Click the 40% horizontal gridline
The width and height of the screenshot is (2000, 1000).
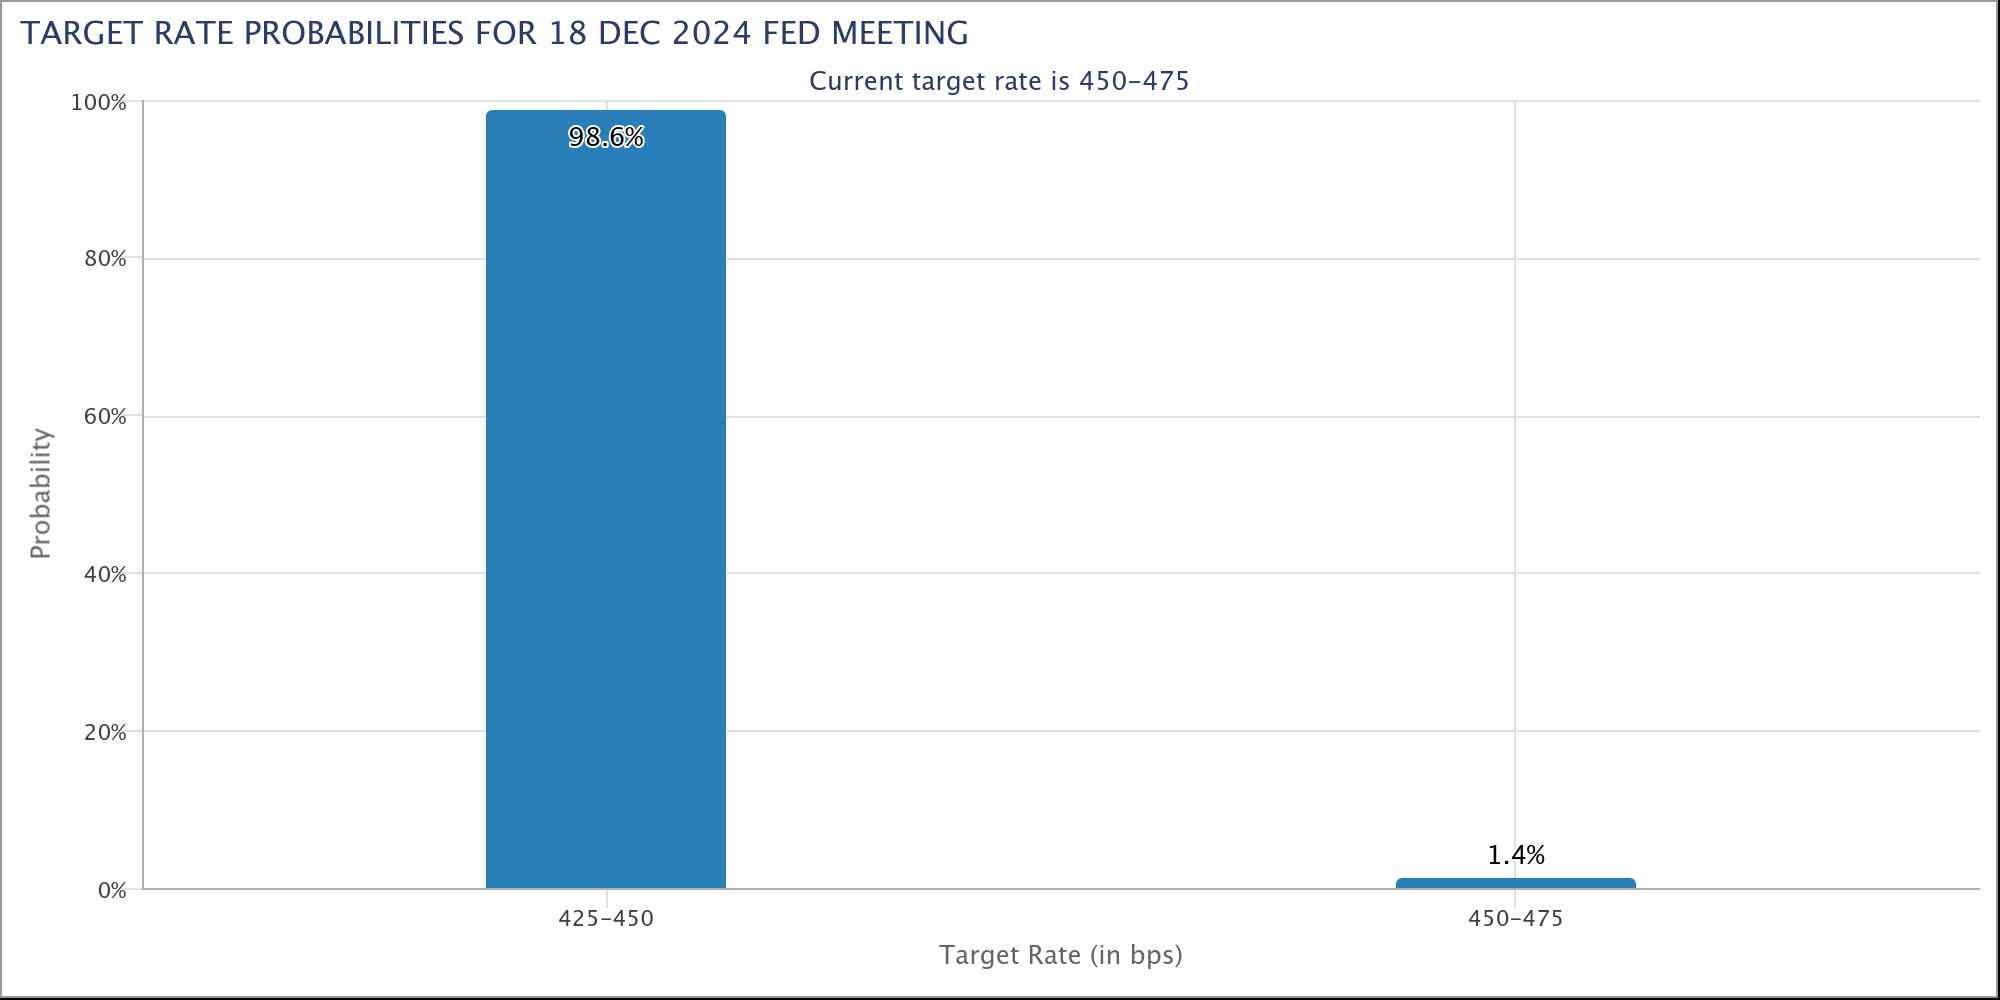point(1100,574)
